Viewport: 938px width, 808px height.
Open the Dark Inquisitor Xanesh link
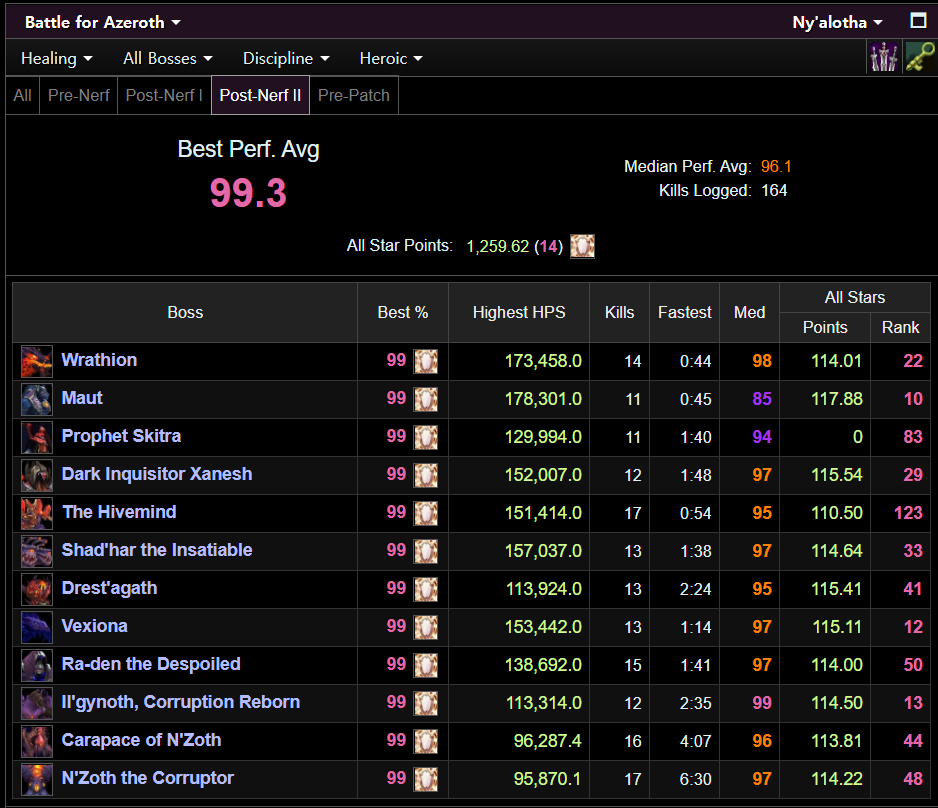pyautogui.click(x=157, y=474)
